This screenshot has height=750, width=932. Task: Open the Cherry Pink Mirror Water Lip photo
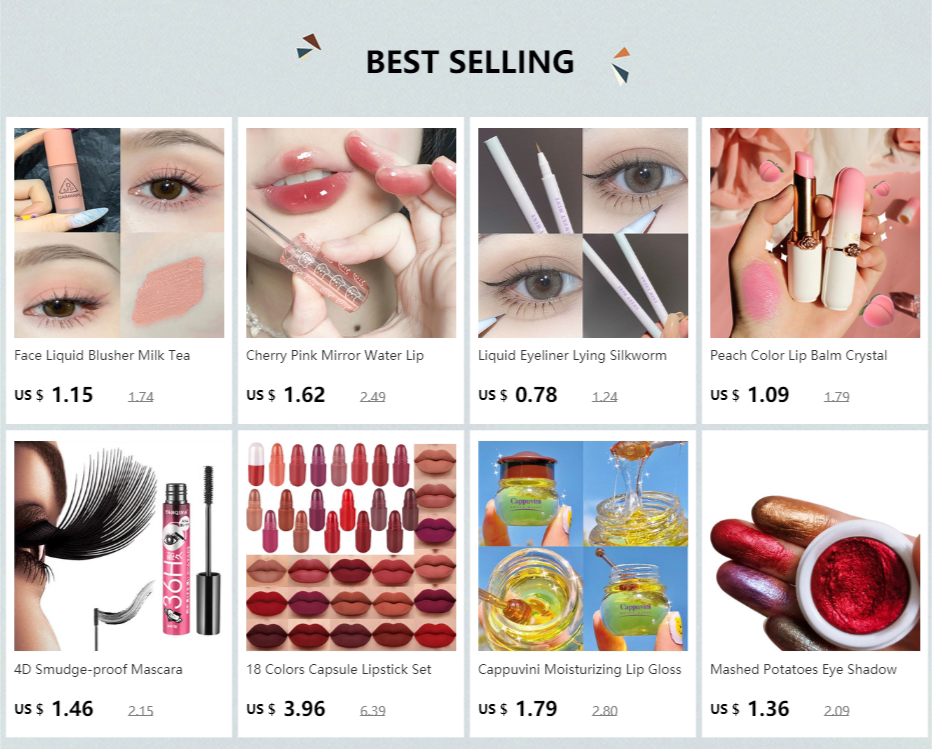point(351,233)
